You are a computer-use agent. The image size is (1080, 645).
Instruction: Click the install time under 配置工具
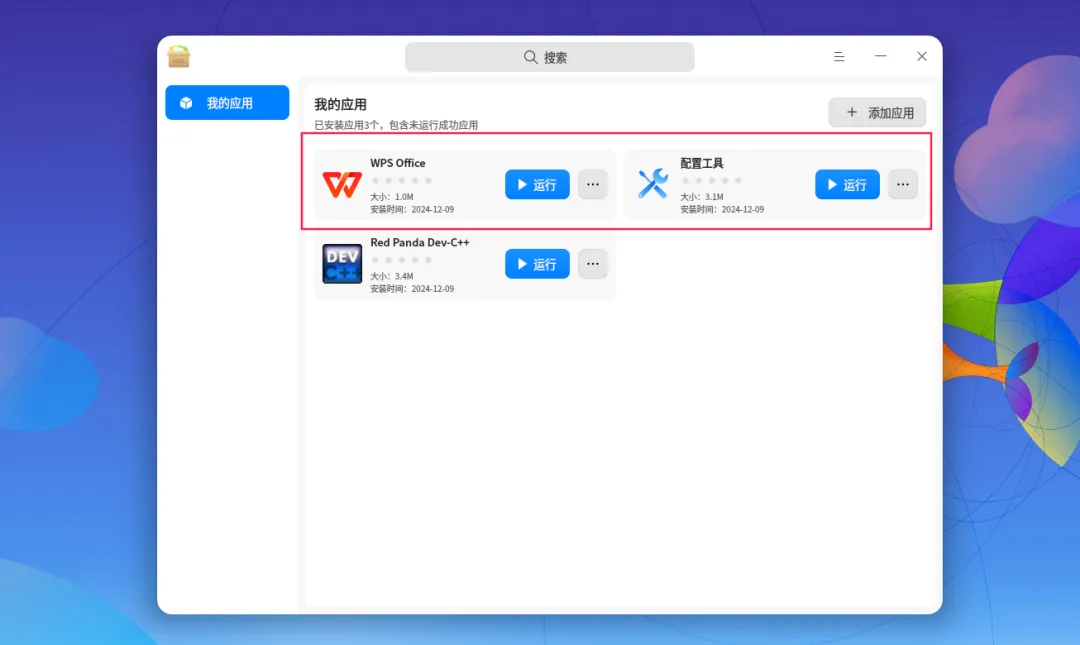point(722,209)
